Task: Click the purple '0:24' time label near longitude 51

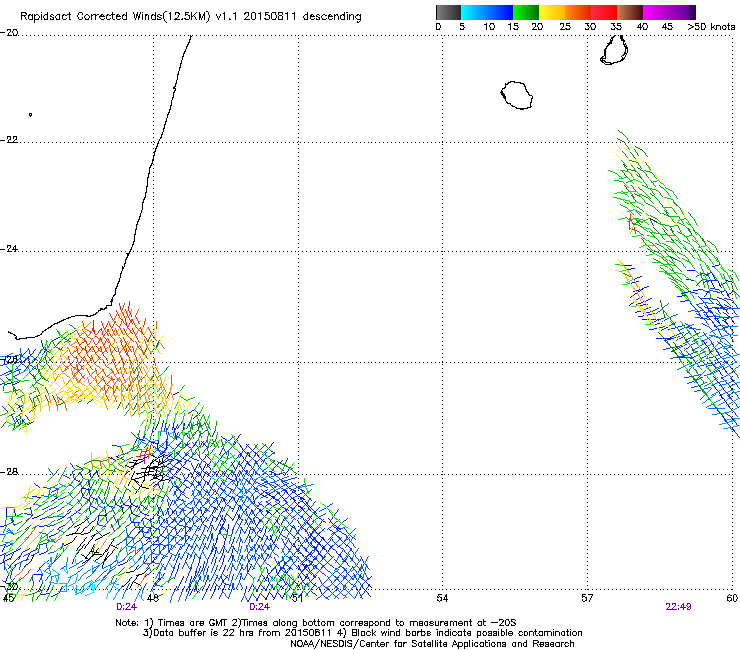Action: point(259,607)
